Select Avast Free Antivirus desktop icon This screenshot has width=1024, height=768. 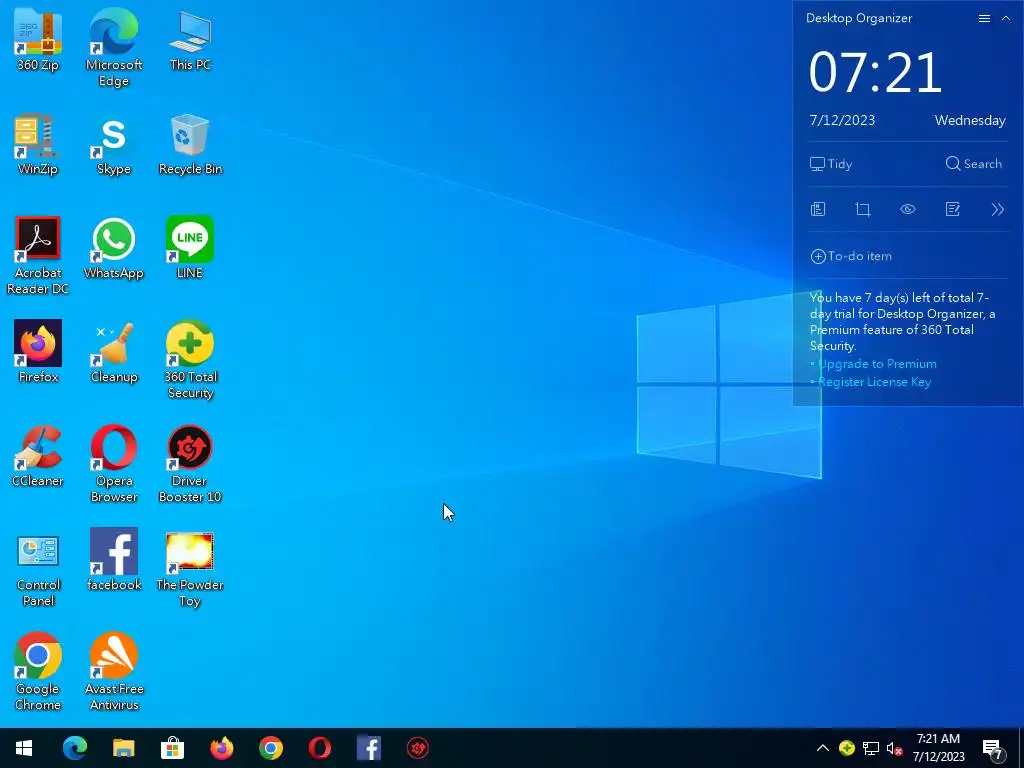114,671
